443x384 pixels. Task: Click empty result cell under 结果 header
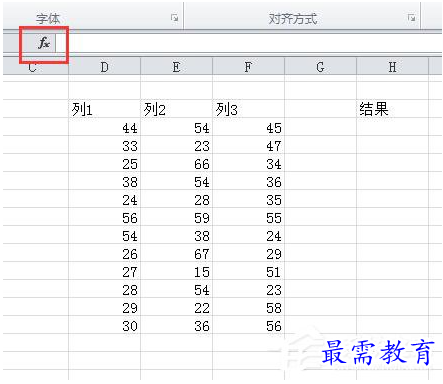coord(393,127)
